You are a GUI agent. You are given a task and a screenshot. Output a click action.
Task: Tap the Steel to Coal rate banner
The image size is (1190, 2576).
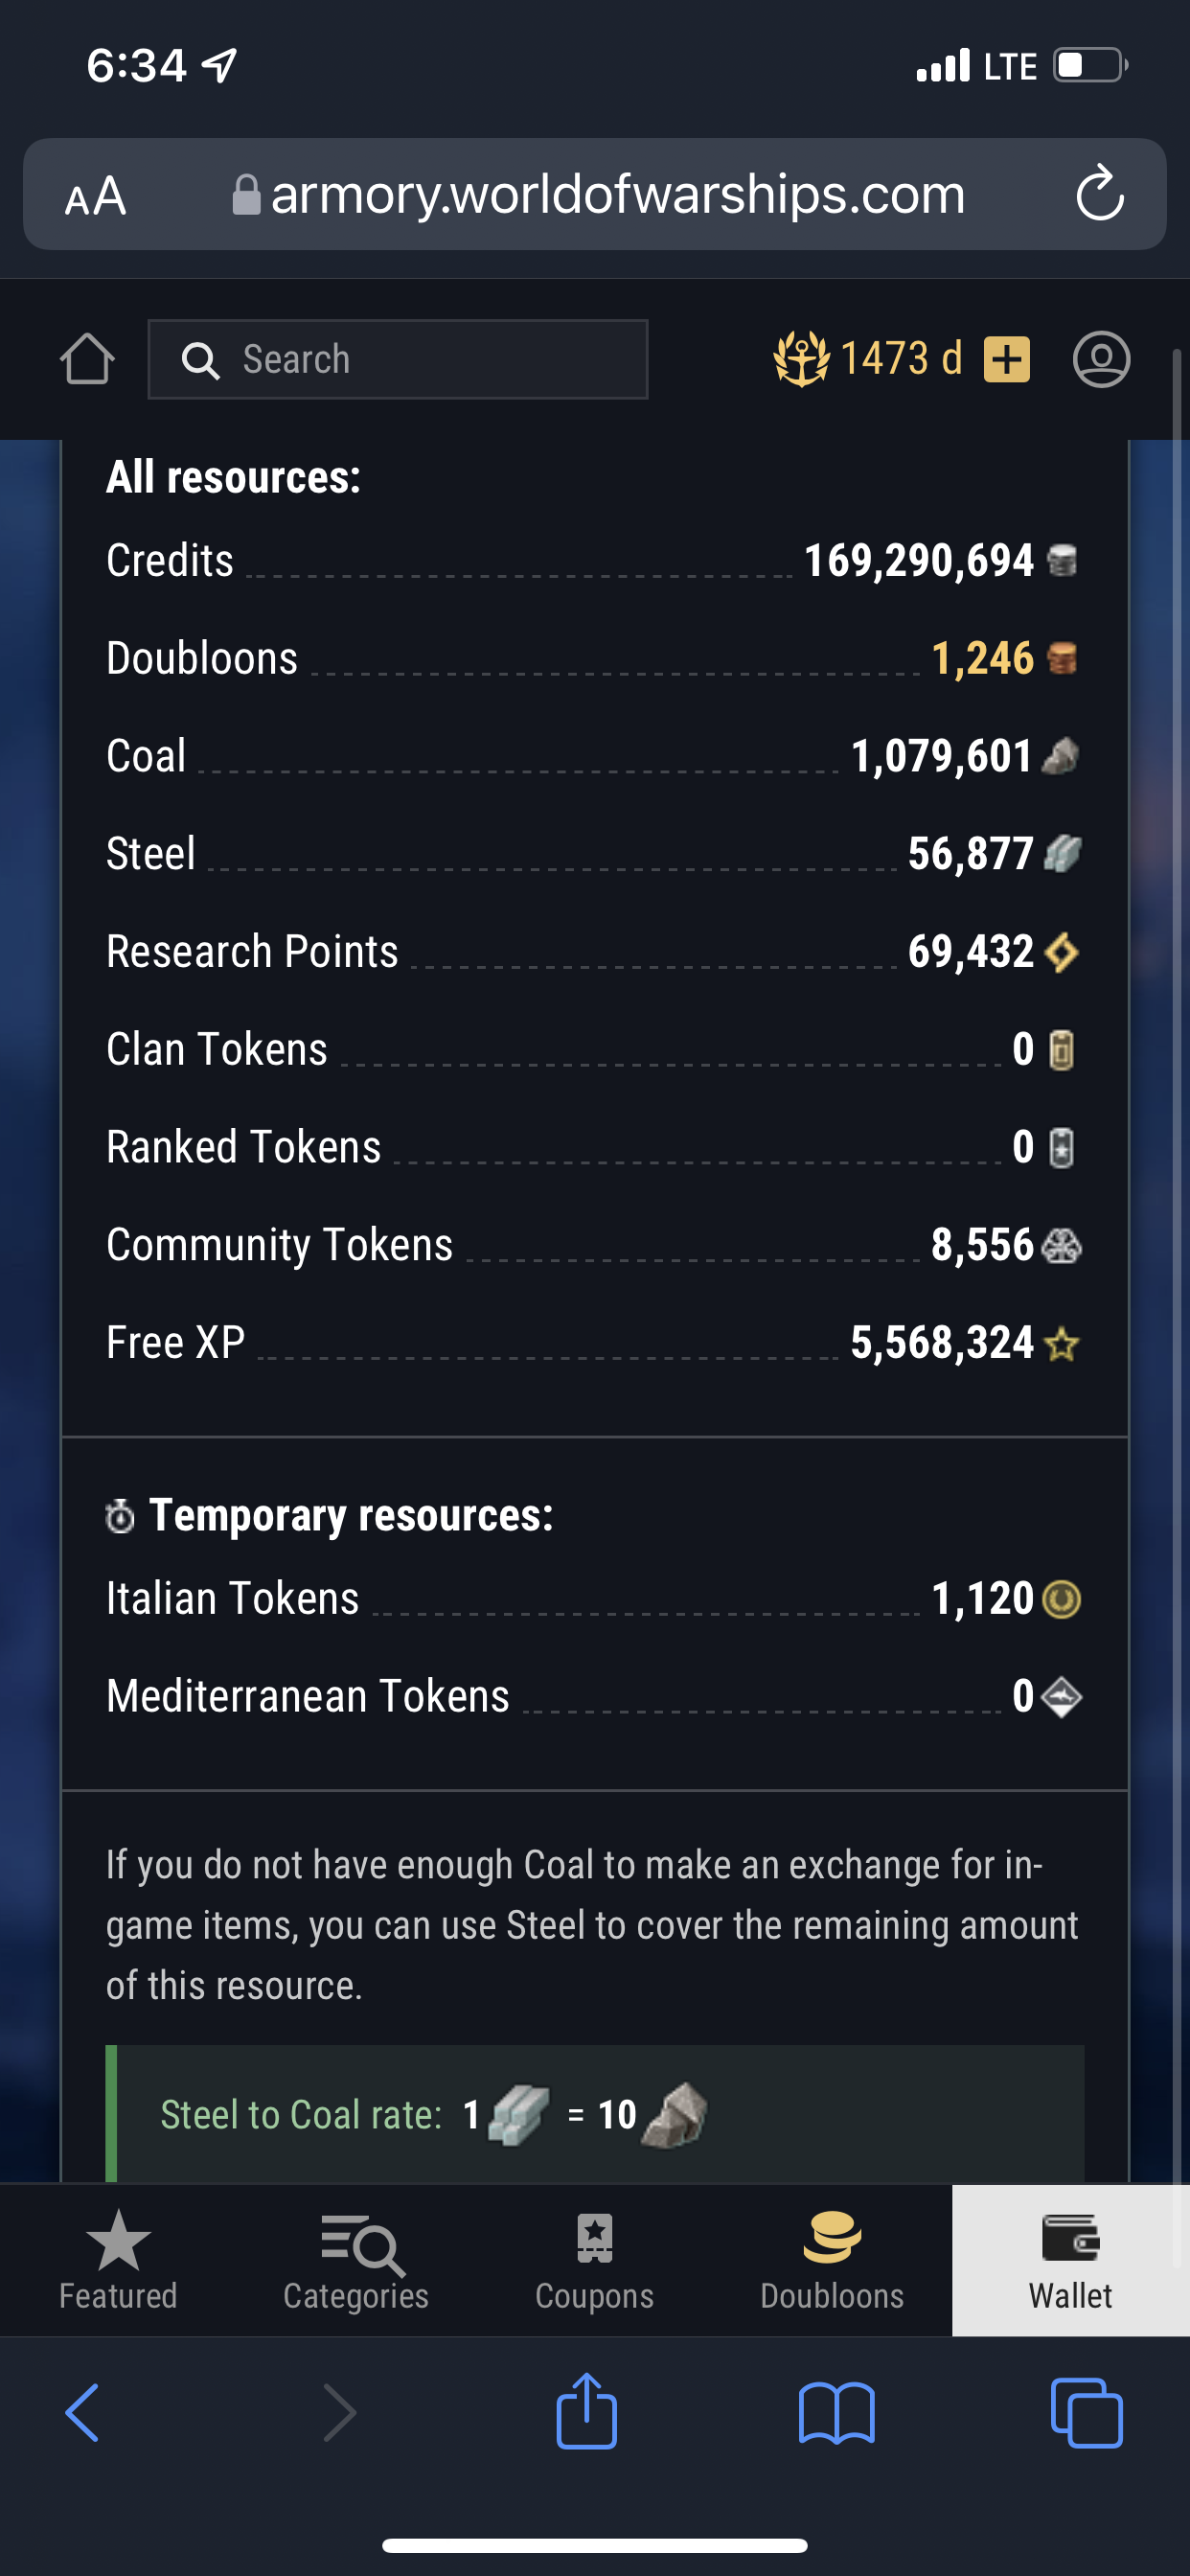[595, 2113]
